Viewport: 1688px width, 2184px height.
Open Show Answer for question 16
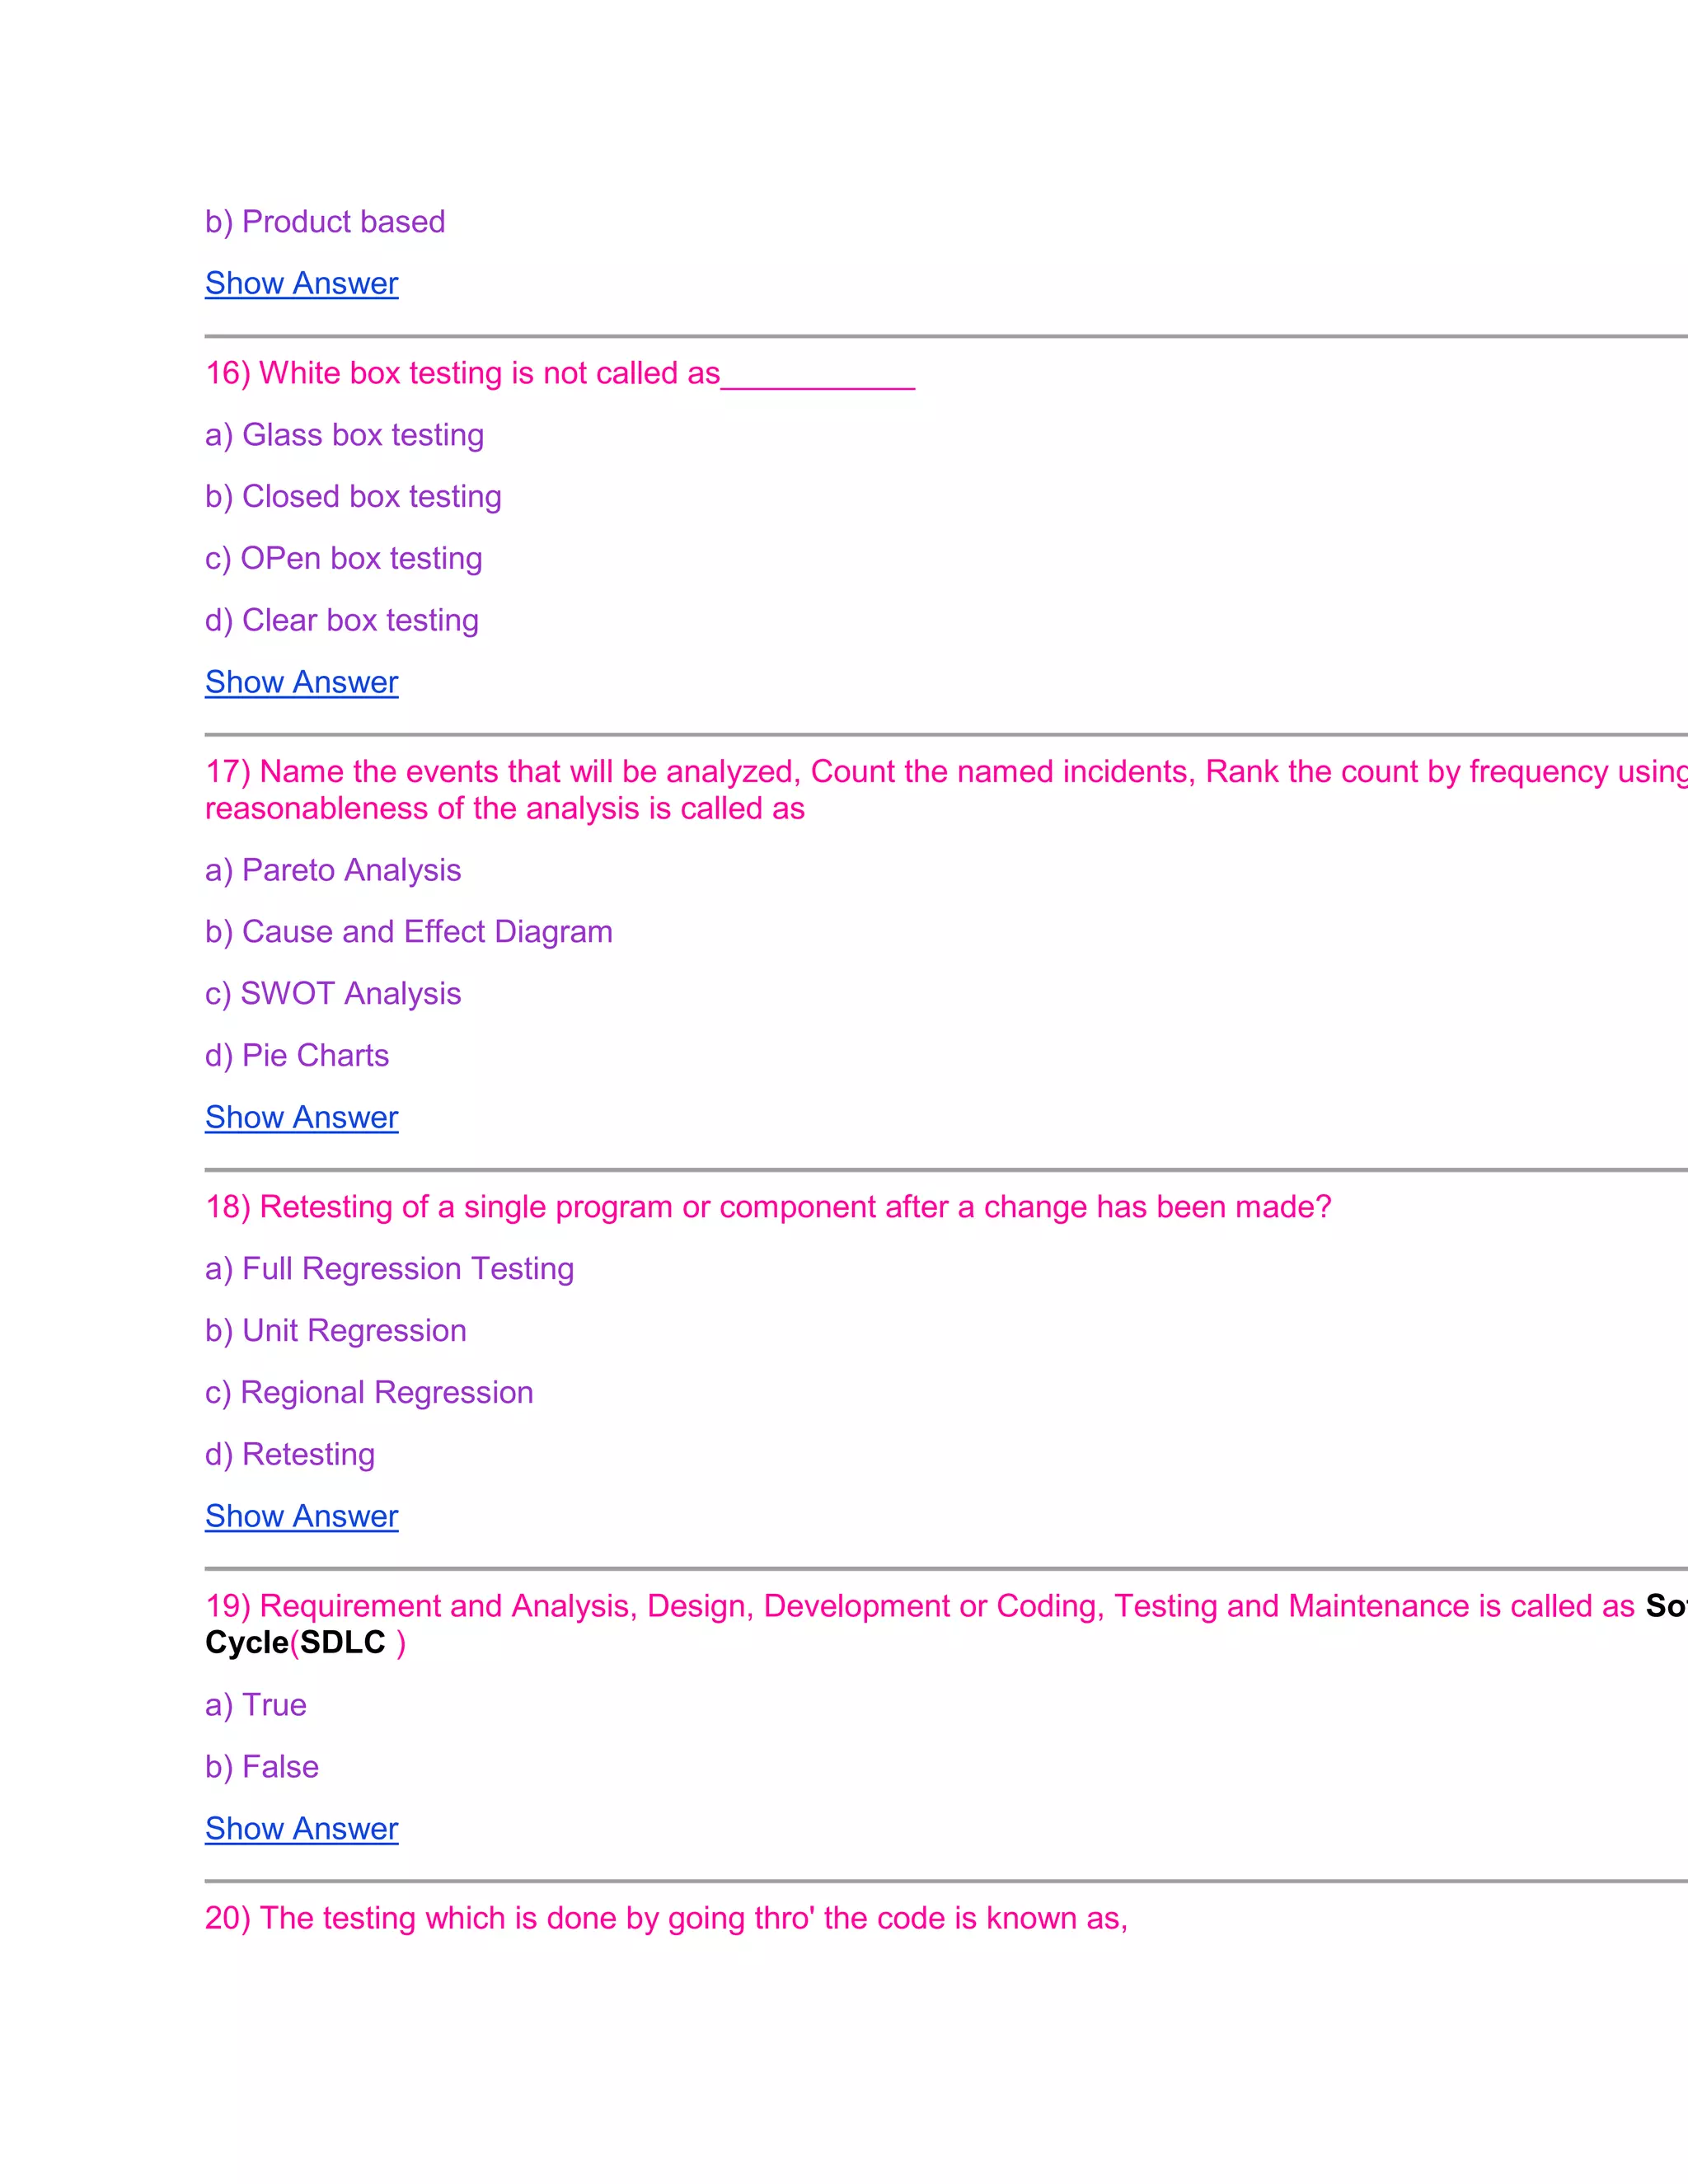301,682
